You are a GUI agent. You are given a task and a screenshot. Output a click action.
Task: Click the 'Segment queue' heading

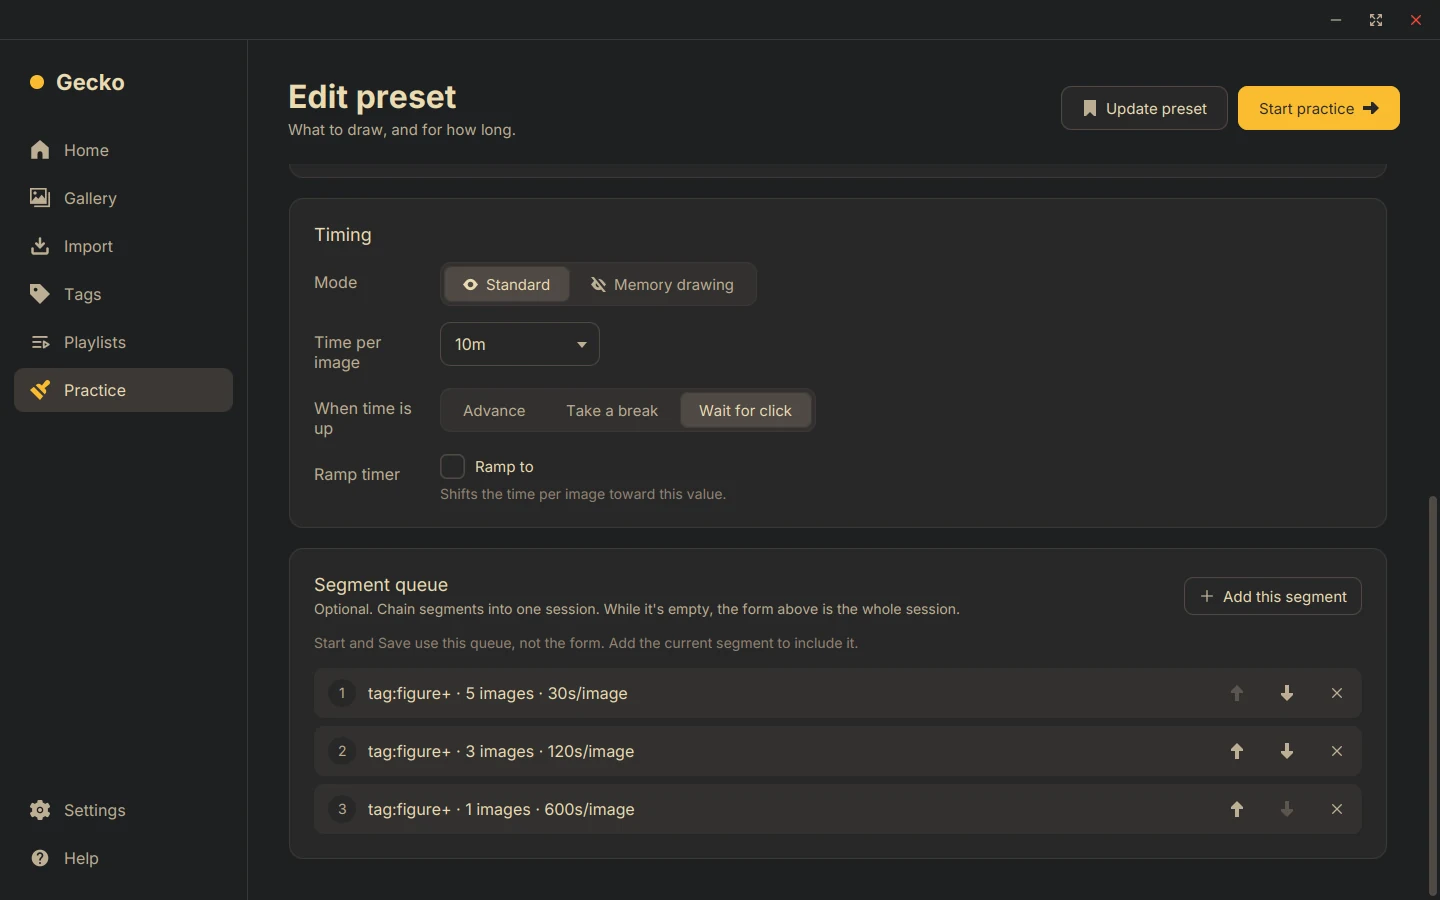tap(381, 585)
